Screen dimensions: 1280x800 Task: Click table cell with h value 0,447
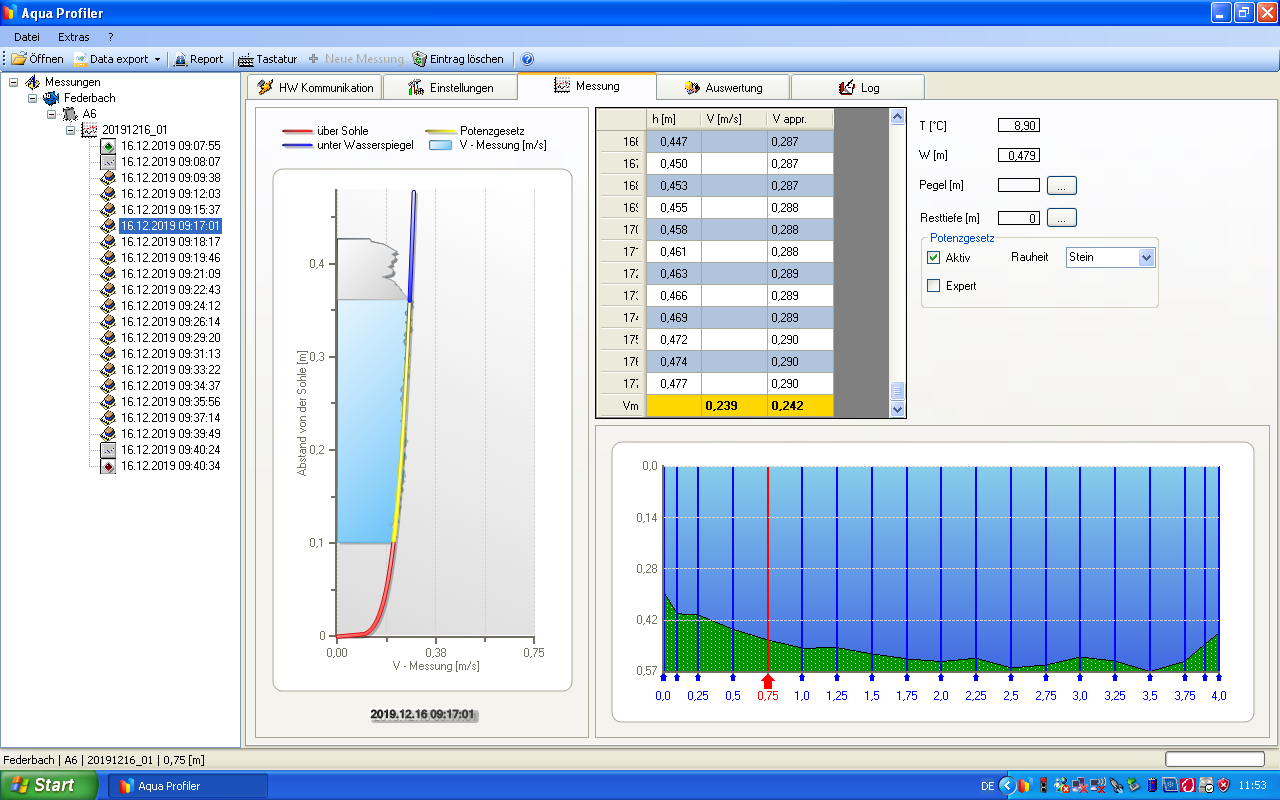pos(674,142)
